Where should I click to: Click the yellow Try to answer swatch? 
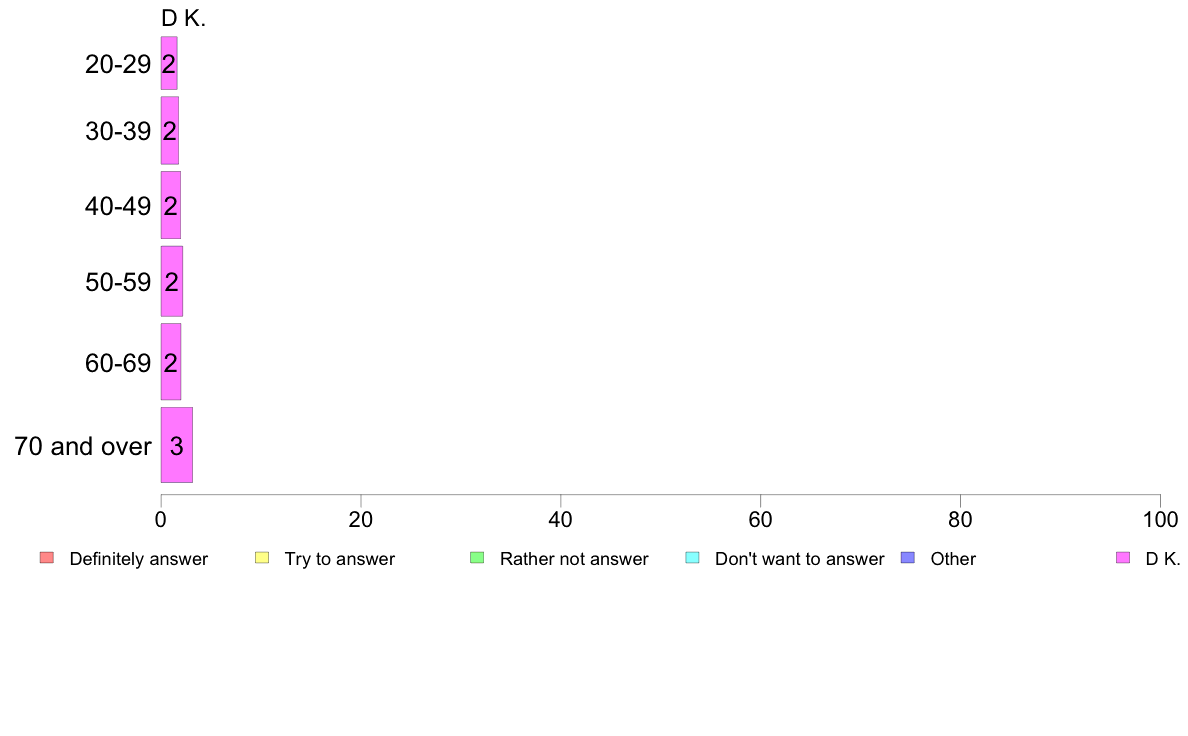(x=262, y=558)
